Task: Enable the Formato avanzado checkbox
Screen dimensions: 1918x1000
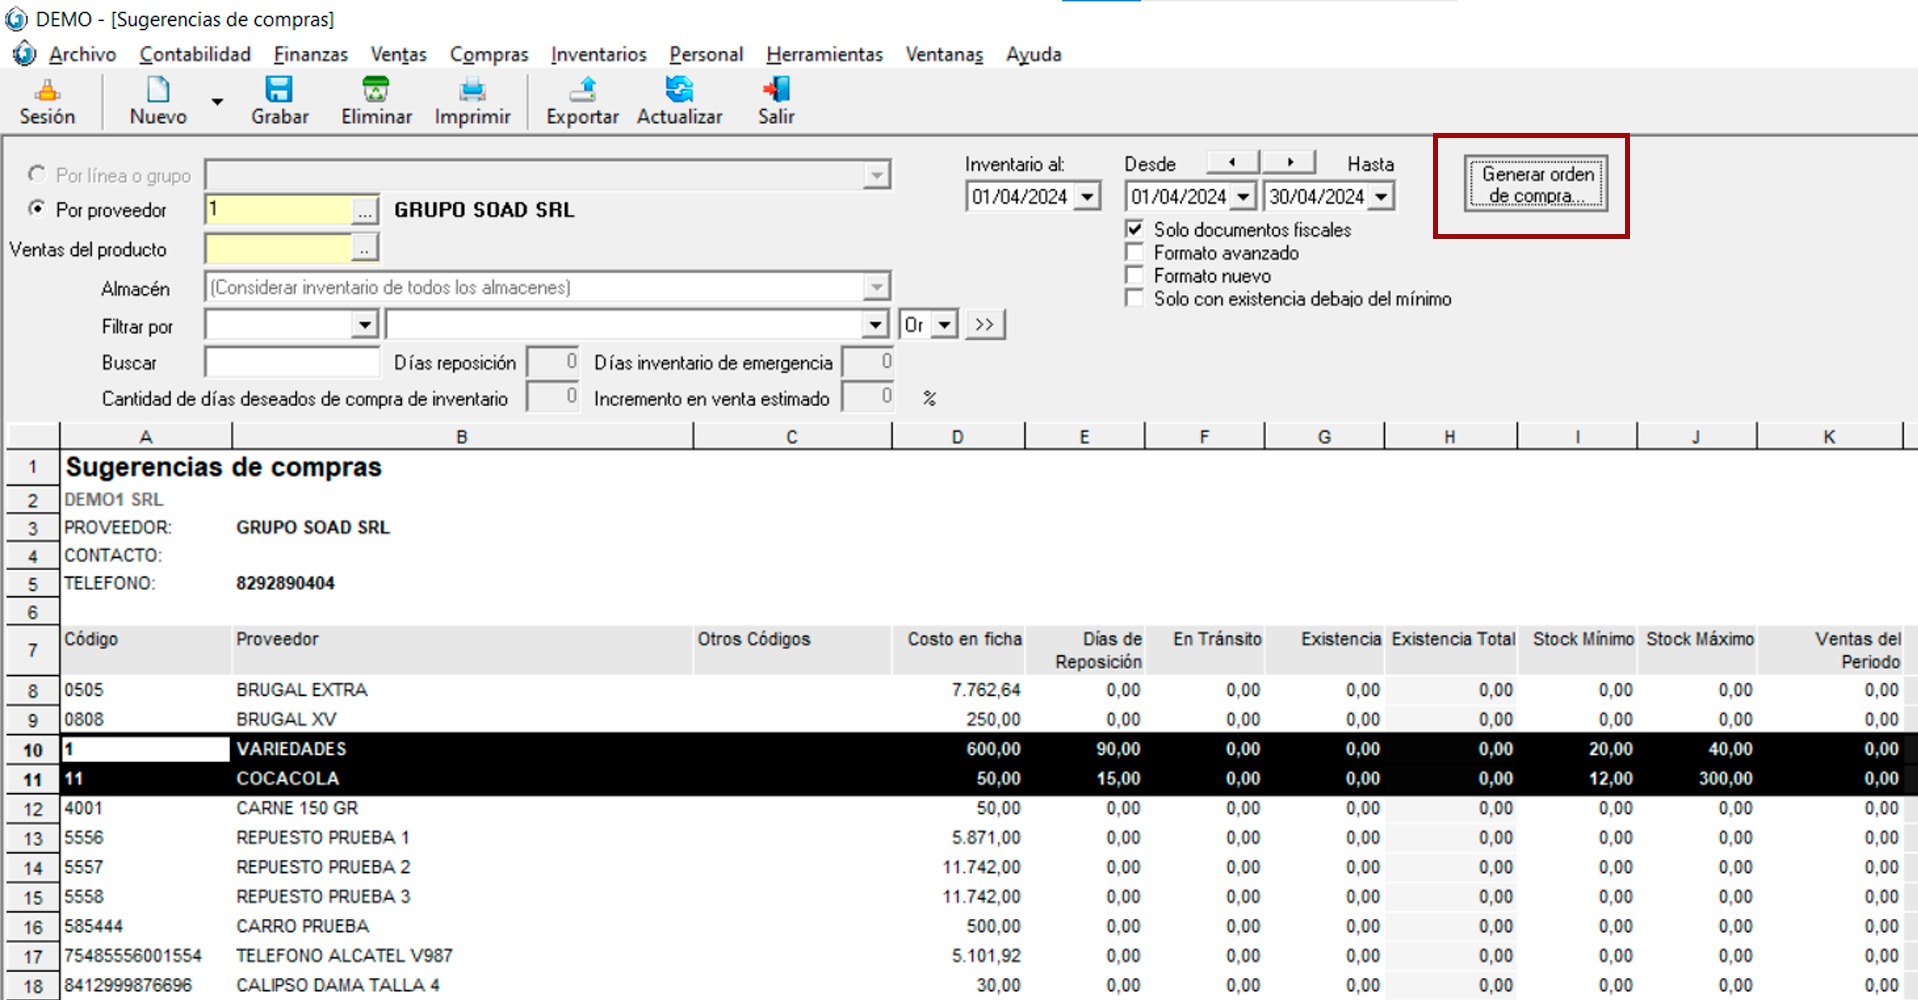Action: pos(1135,252)
